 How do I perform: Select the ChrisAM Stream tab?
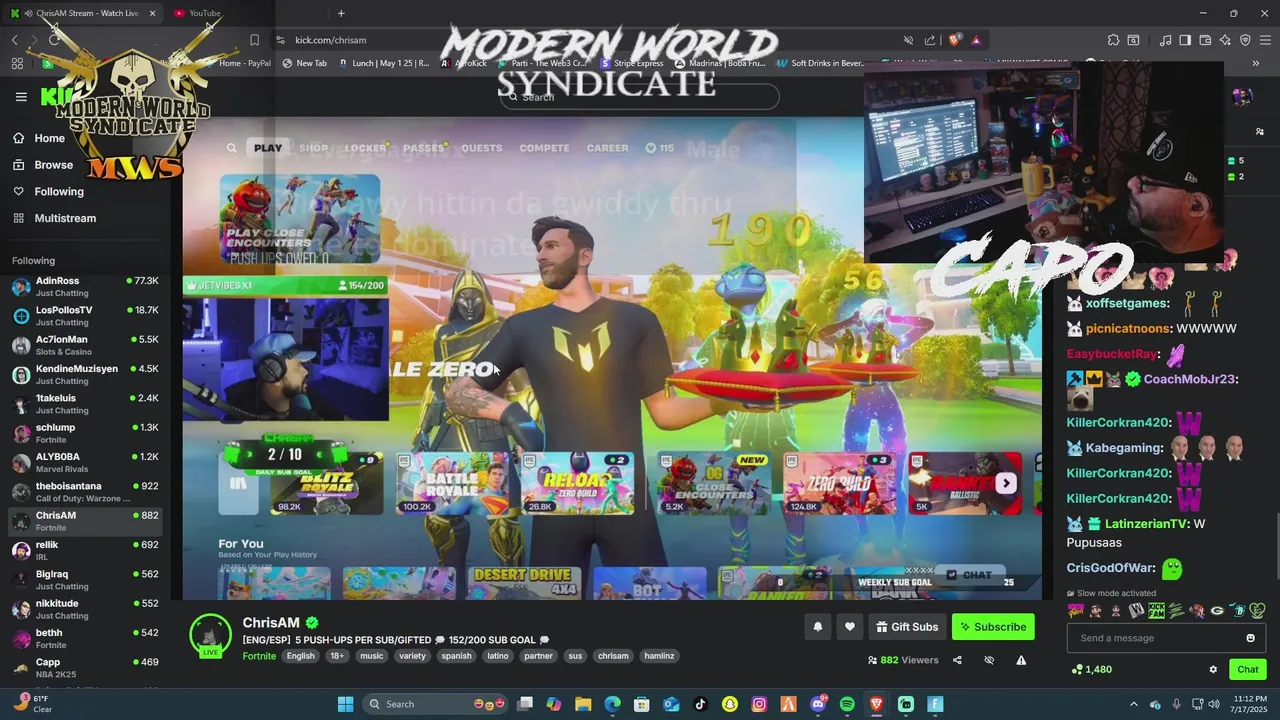84,13
